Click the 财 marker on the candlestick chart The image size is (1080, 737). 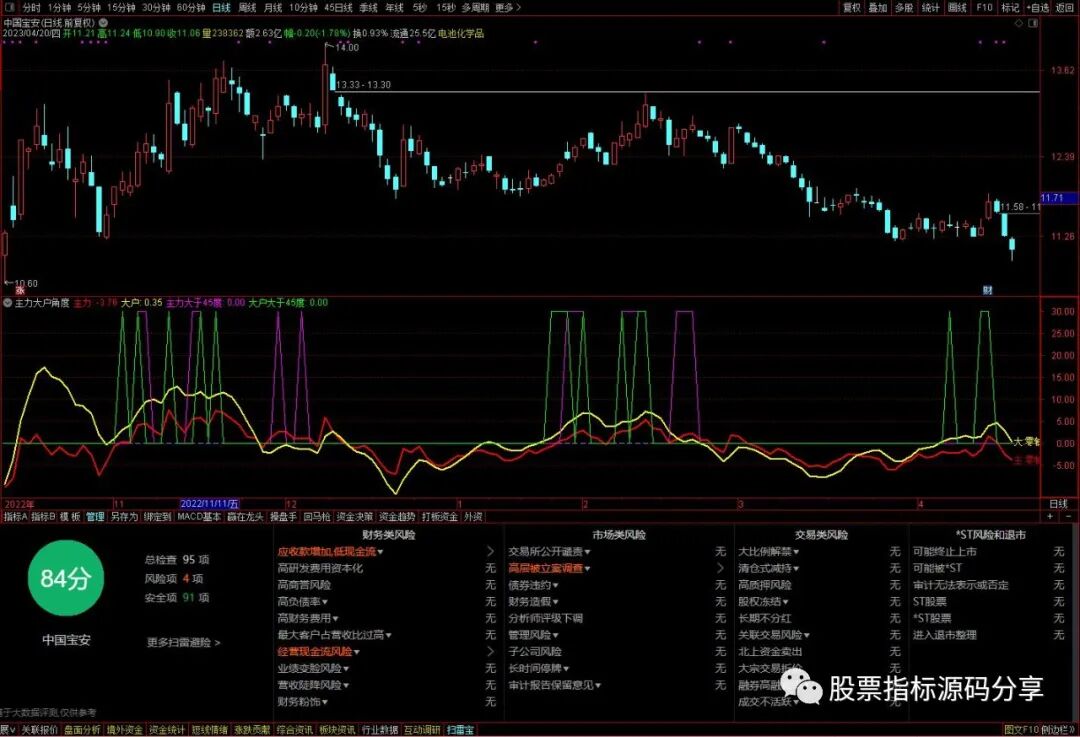[x=987, y=290]
